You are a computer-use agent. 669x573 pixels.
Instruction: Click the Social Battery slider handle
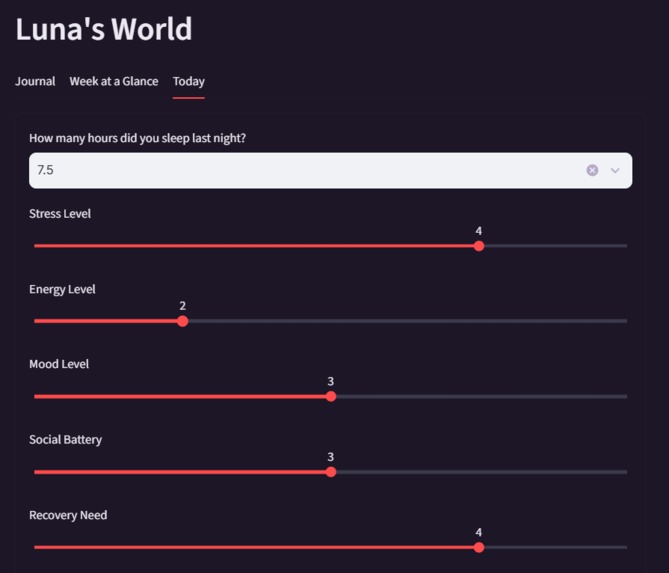pos(331,472)
